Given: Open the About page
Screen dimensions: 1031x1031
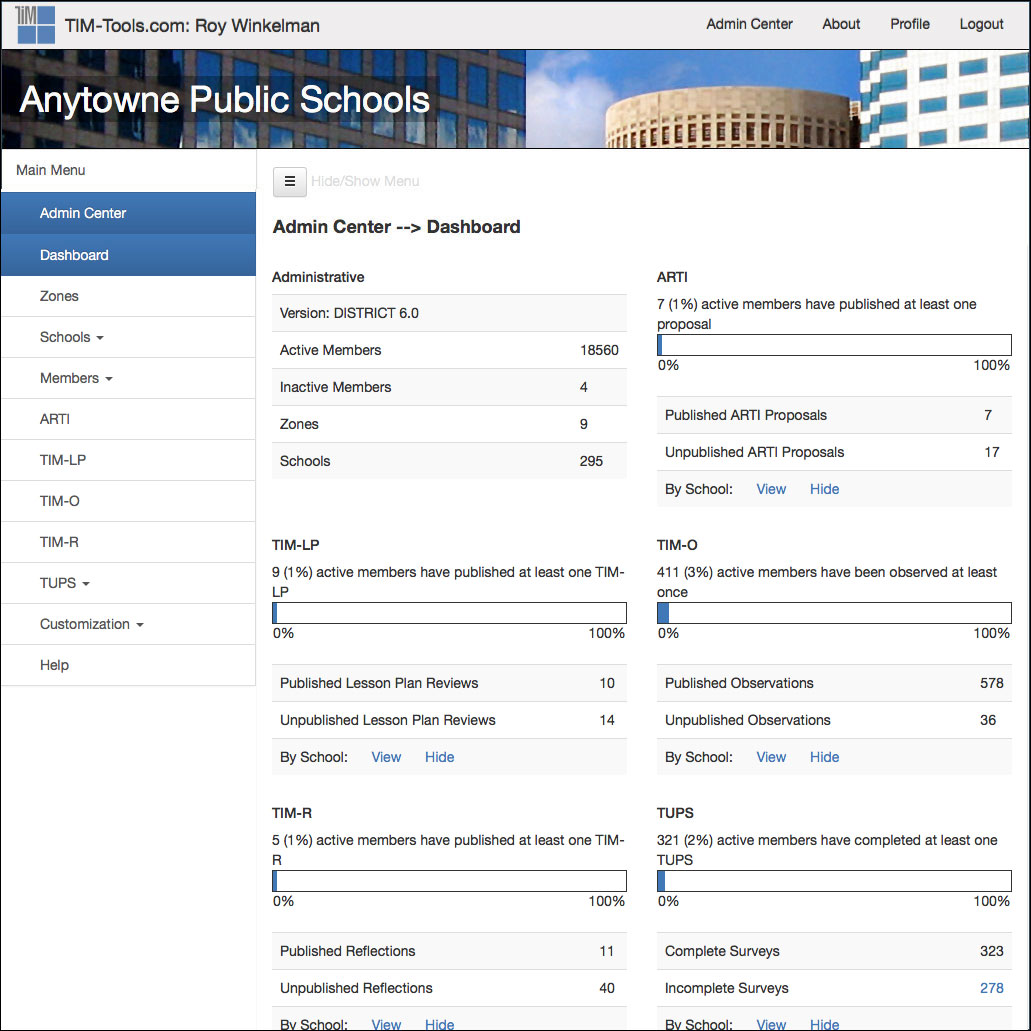Looking at the screenshot, I should pos(841,24).
